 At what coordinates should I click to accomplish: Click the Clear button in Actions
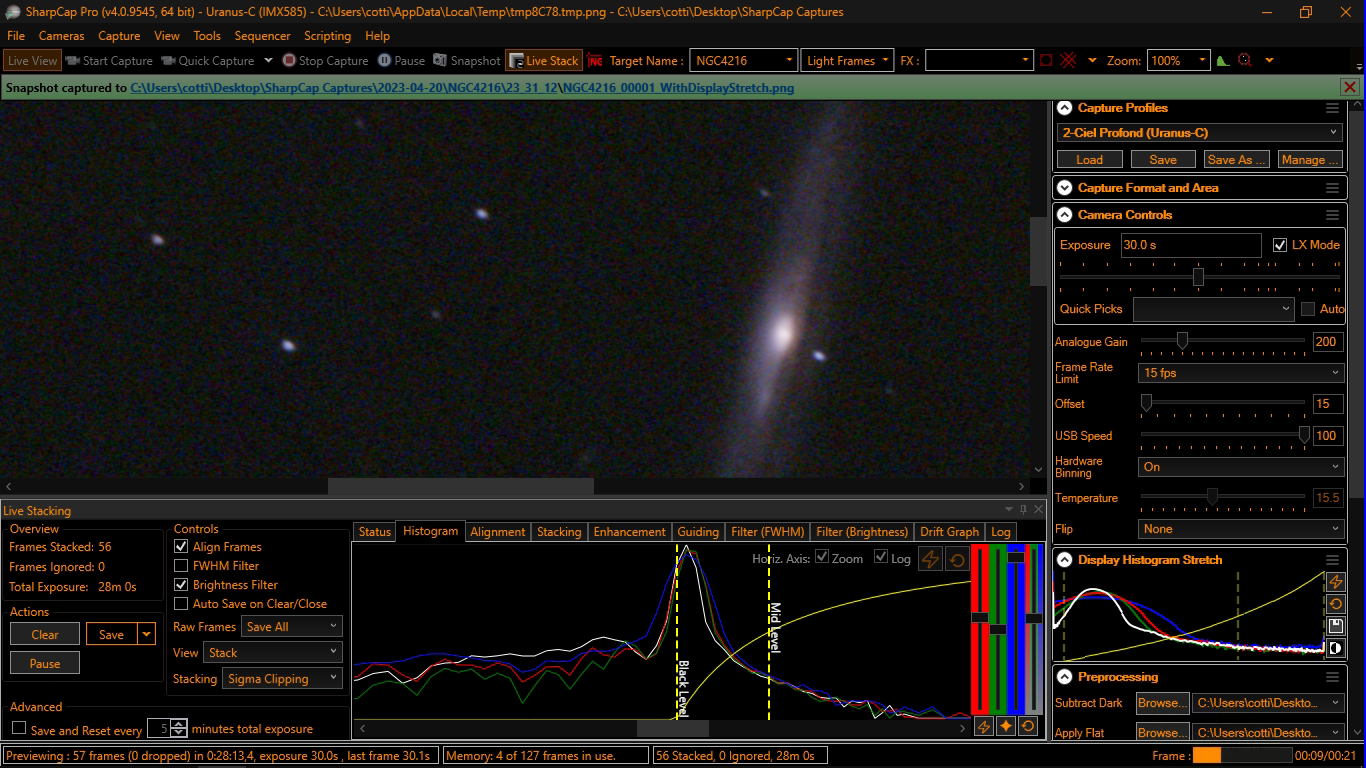[45, 634]
